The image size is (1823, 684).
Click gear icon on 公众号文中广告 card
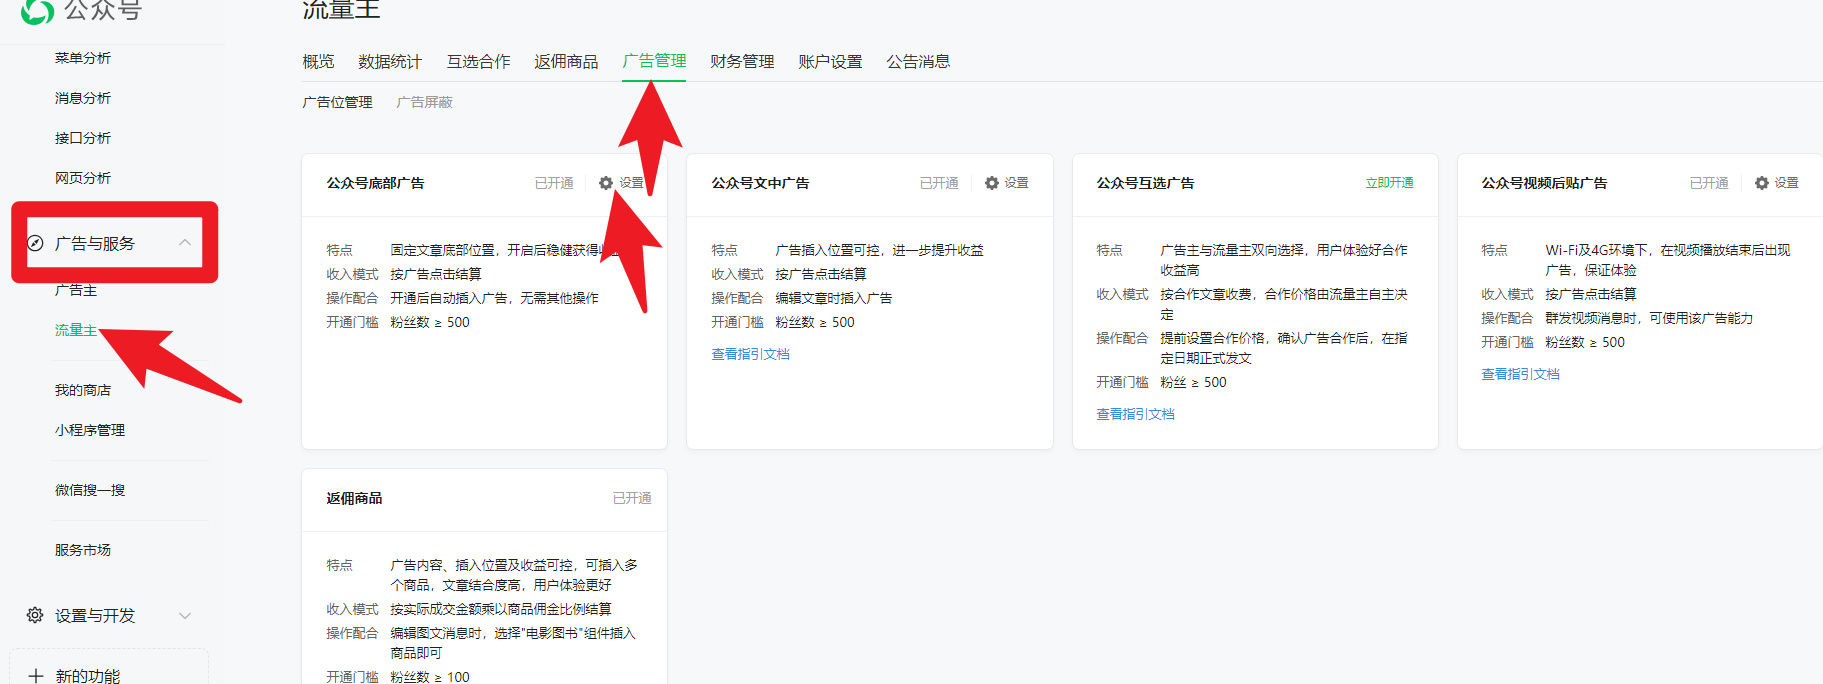992,183
